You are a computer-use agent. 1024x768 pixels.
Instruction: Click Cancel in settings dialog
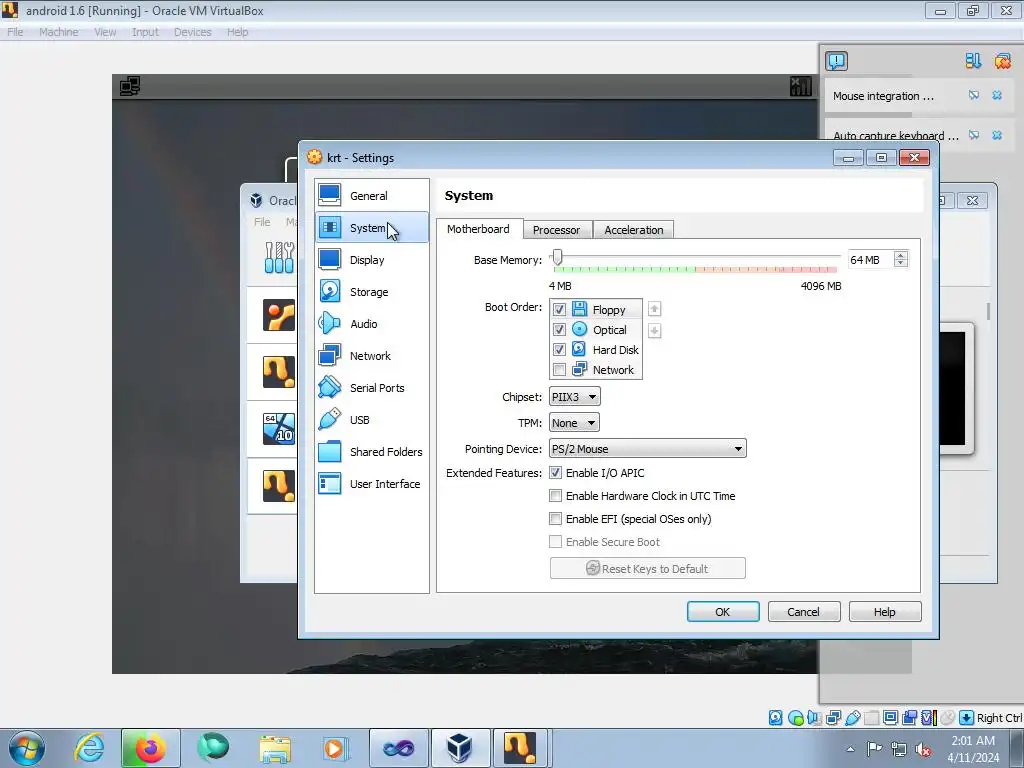[804, 612]
